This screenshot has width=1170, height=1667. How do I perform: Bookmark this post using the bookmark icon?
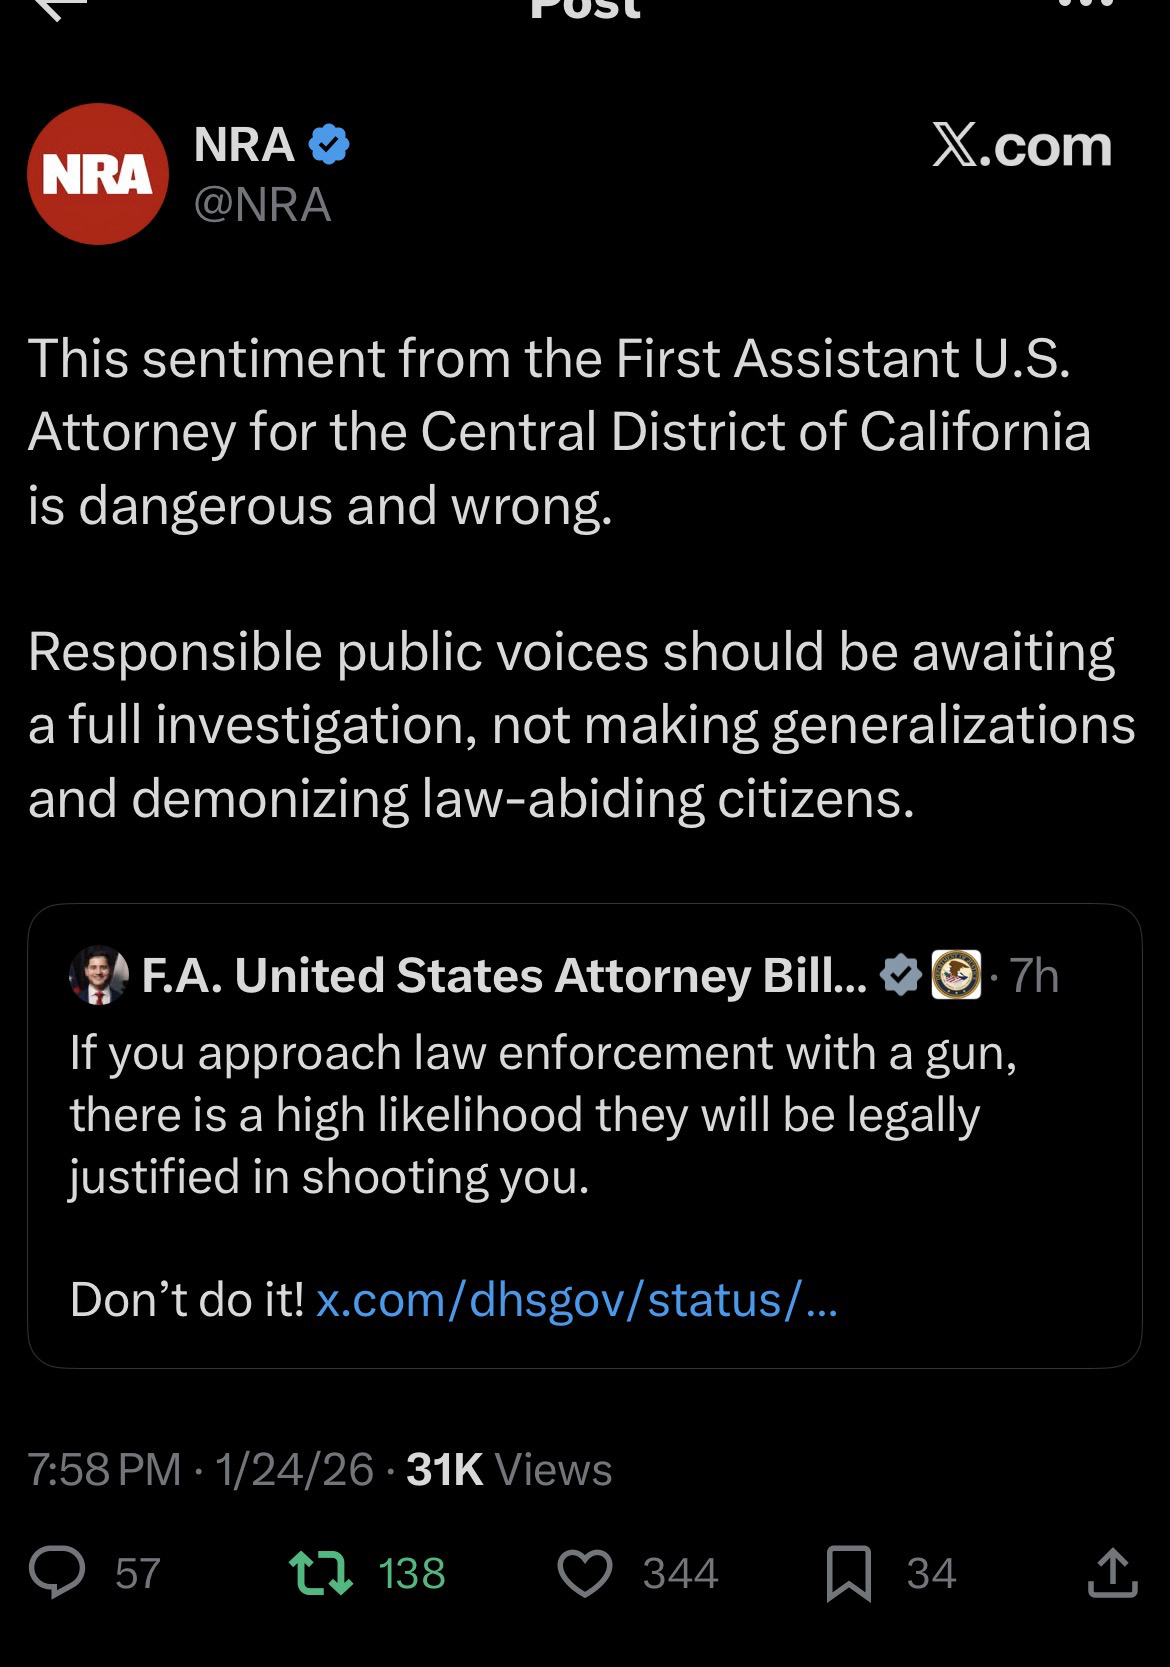pos(849,1573)
